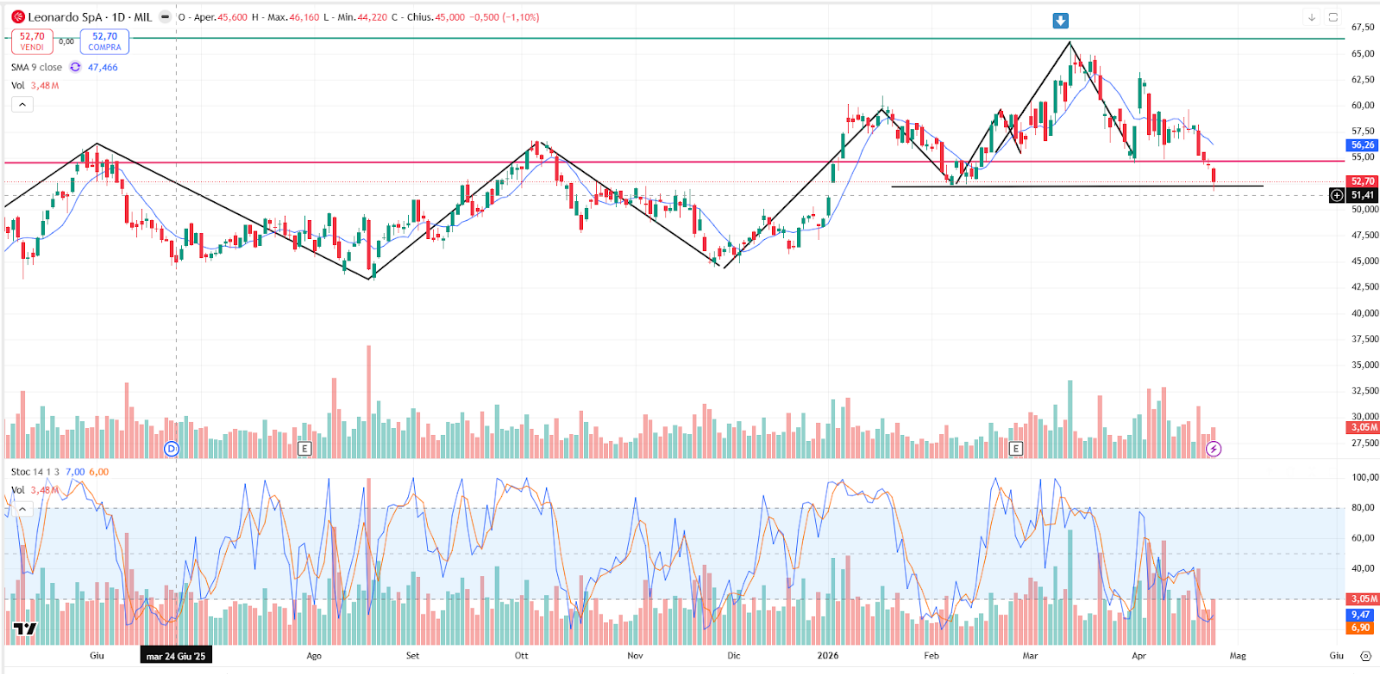This screenshot has width=1380, height=674.
Task: Click the move pane down arrow
Action: click(x=1311, y=17)
